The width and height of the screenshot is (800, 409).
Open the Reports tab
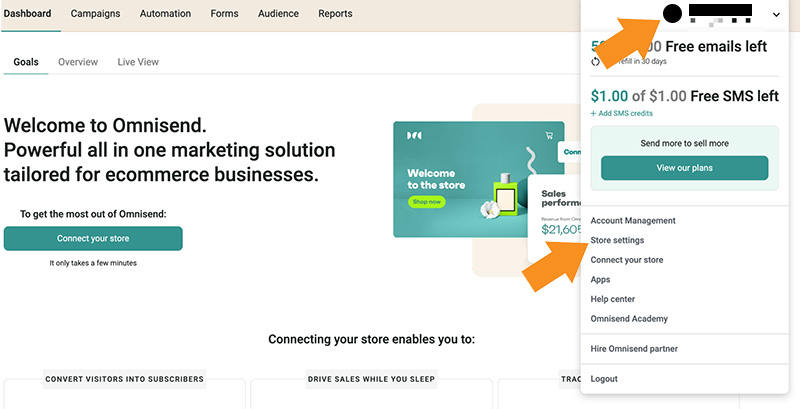335,14
